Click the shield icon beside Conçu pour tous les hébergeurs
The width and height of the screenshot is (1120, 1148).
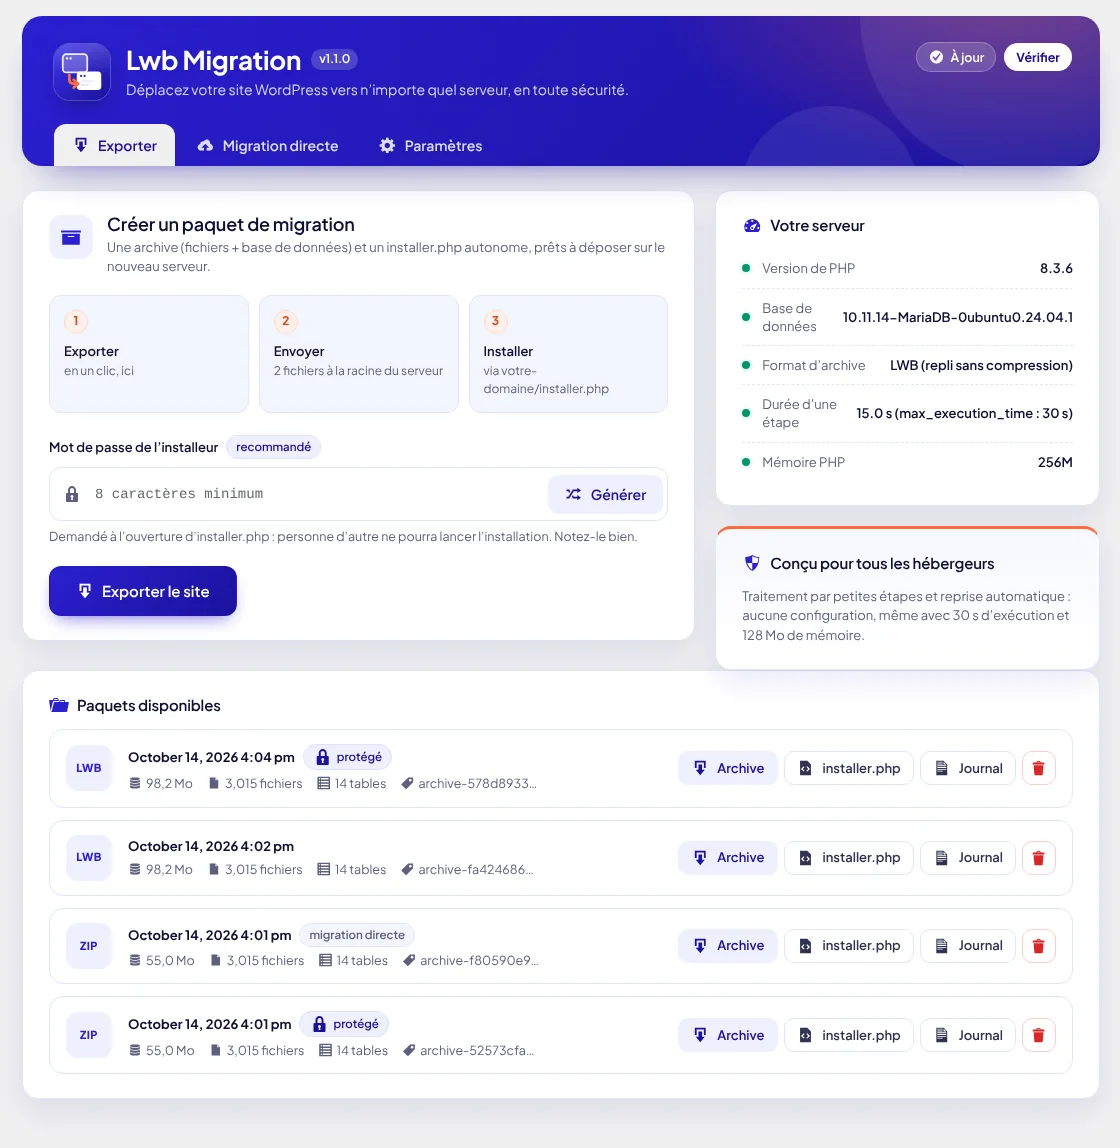(752, 563)
